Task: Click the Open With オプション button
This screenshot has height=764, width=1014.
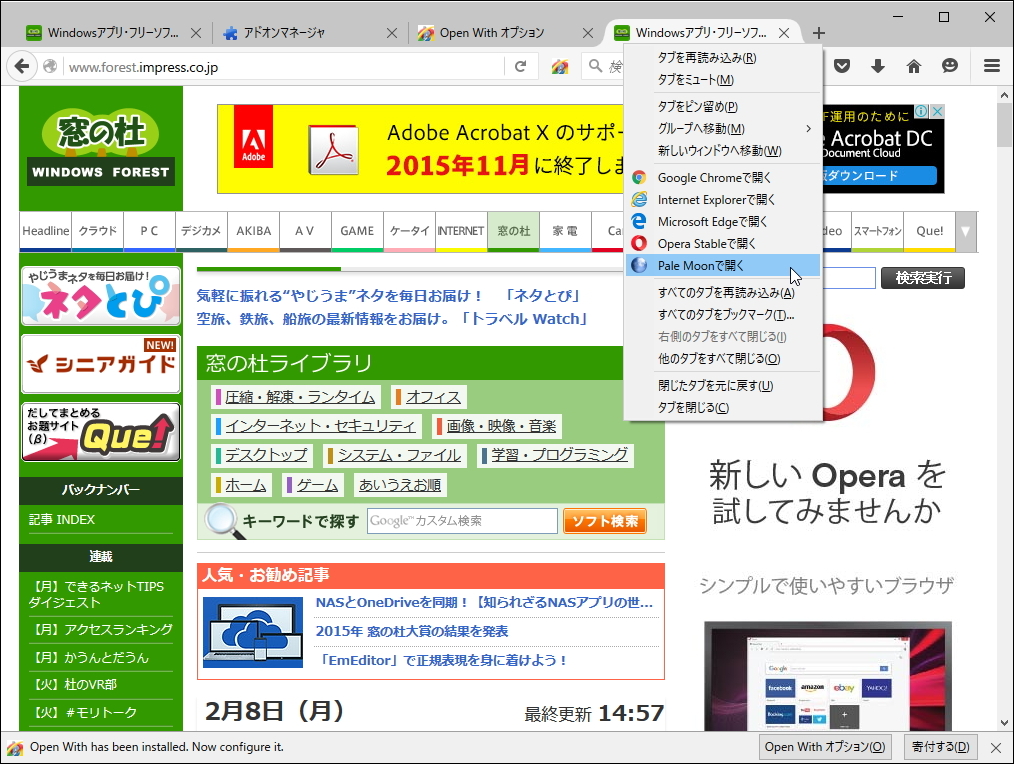Action: click(824, 747)
